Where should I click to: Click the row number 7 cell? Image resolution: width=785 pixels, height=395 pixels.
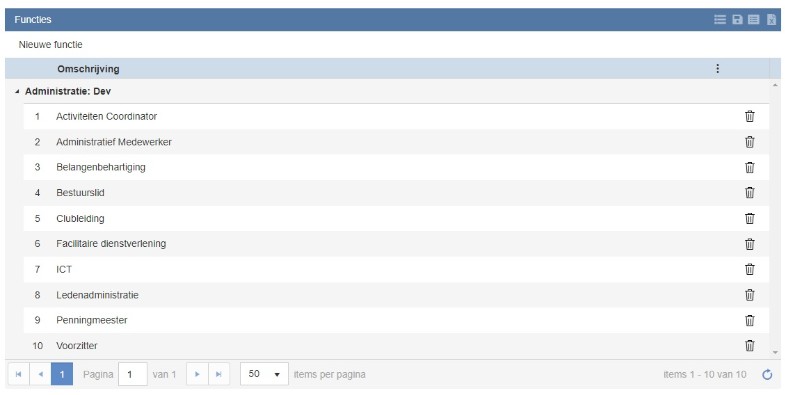38,269
